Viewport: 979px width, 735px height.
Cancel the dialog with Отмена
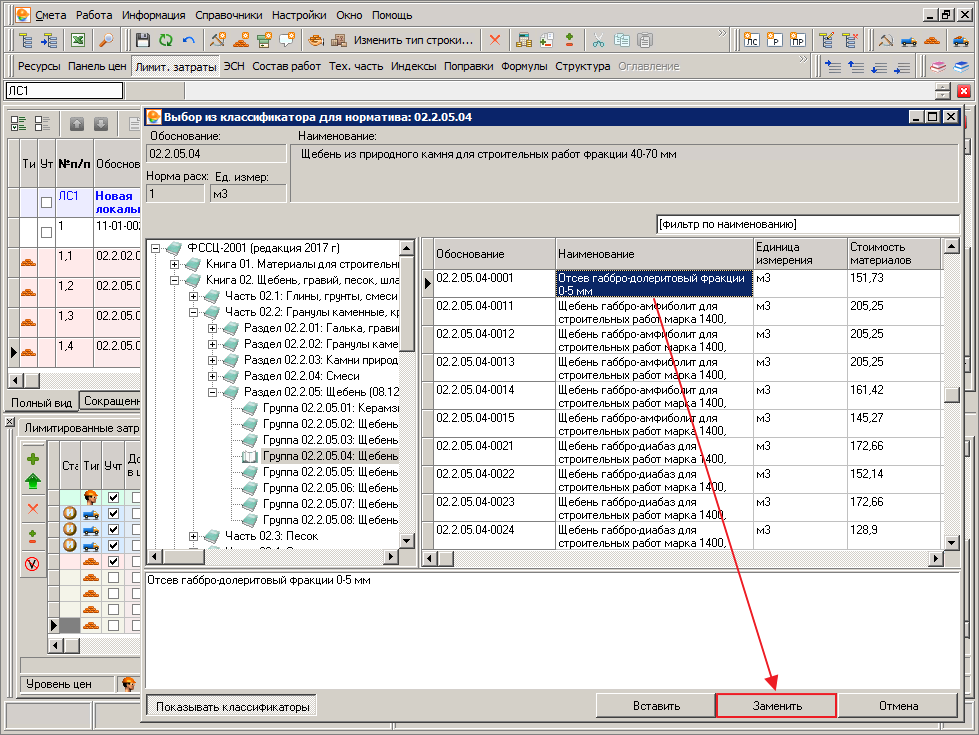(x=898, y=706)
